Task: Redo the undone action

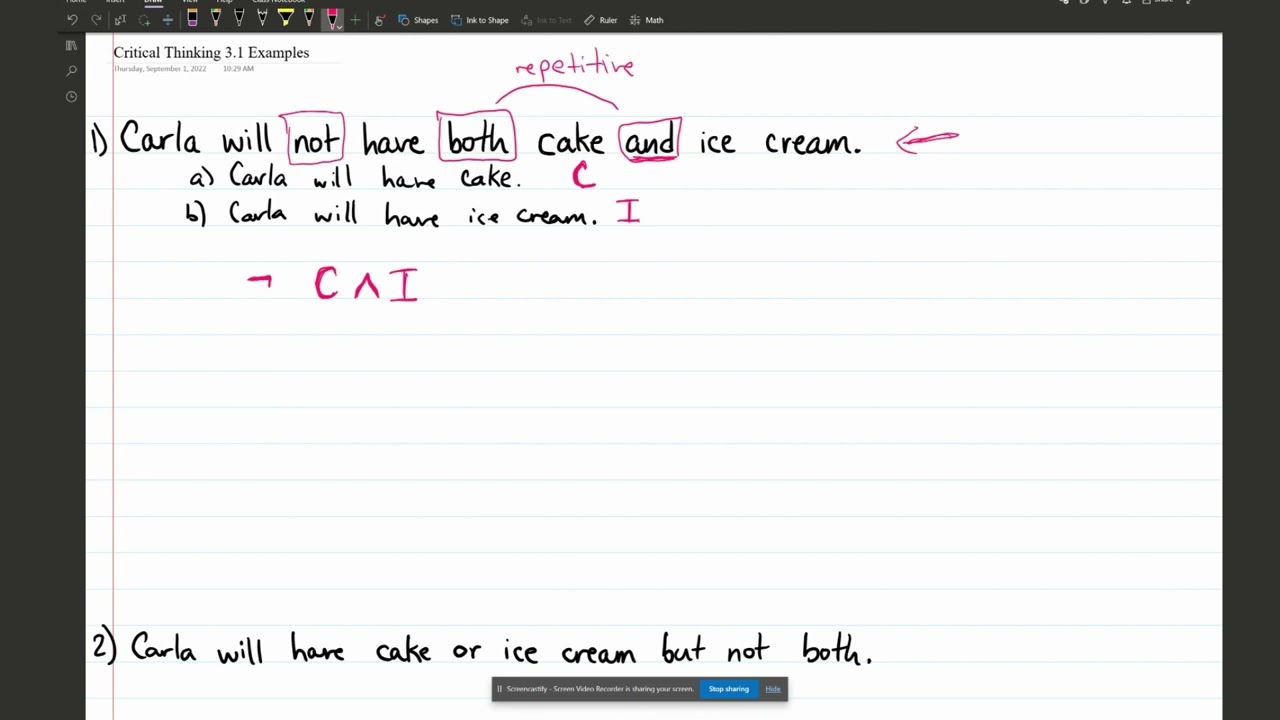Action: tap(96, 20)
